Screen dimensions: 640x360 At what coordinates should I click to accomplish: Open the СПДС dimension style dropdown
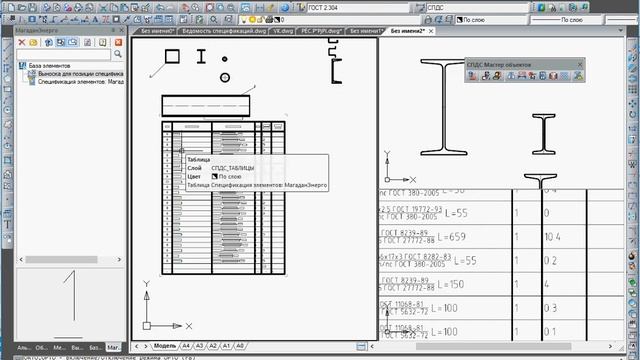click(477, 7)
